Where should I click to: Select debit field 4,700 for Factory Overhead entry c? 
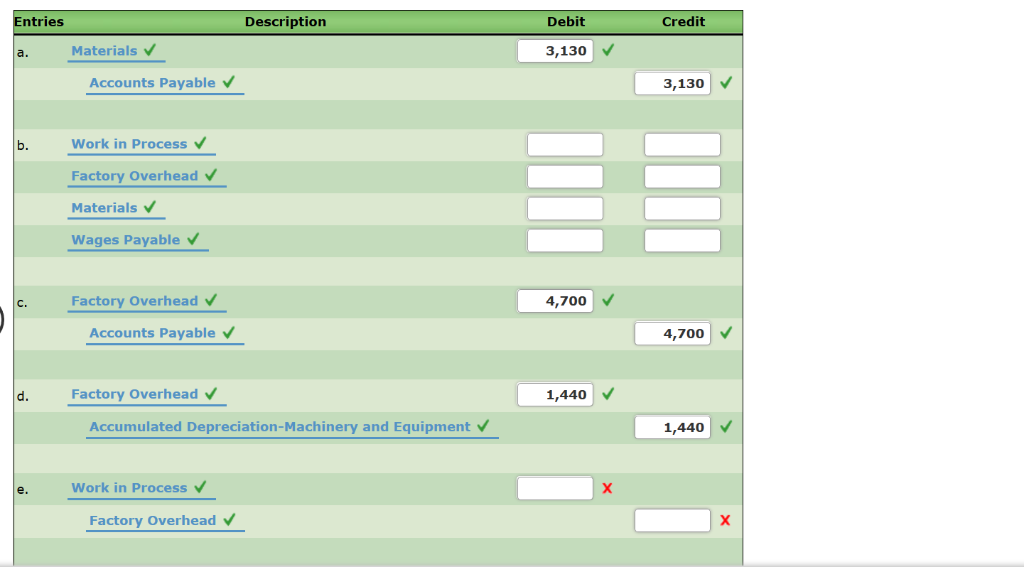pyautogui.click(x=555, y=301)
